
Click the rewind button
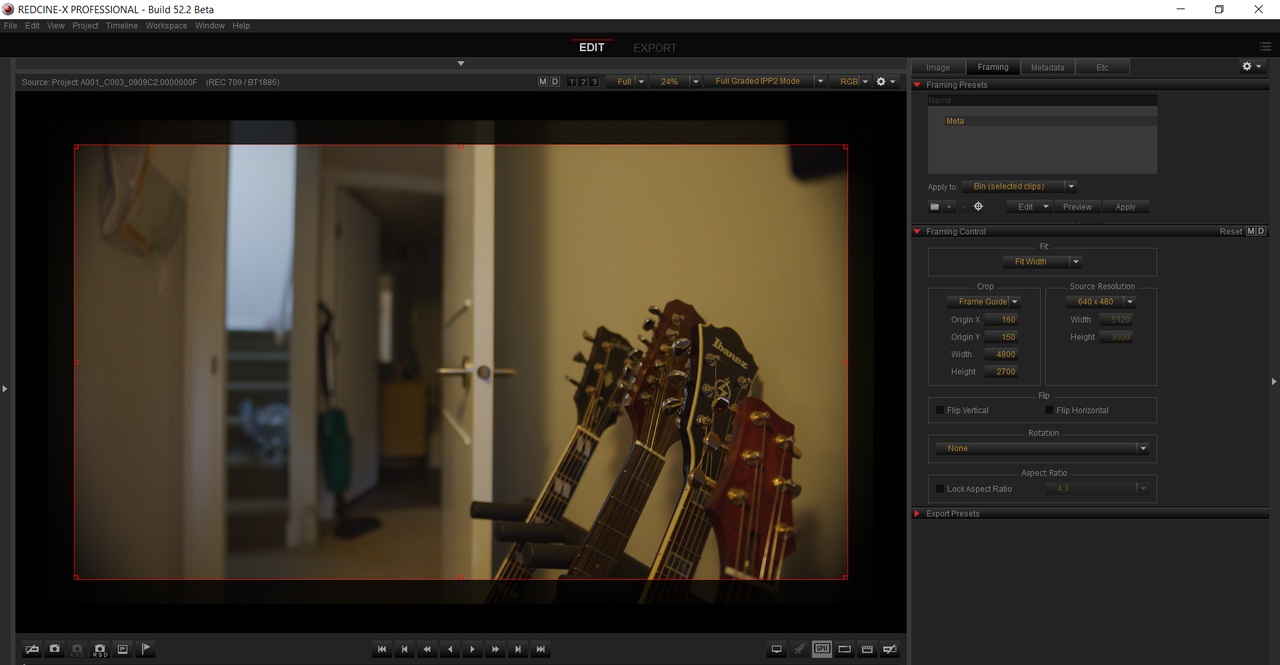pyautogui.click(x=427, y=649)
